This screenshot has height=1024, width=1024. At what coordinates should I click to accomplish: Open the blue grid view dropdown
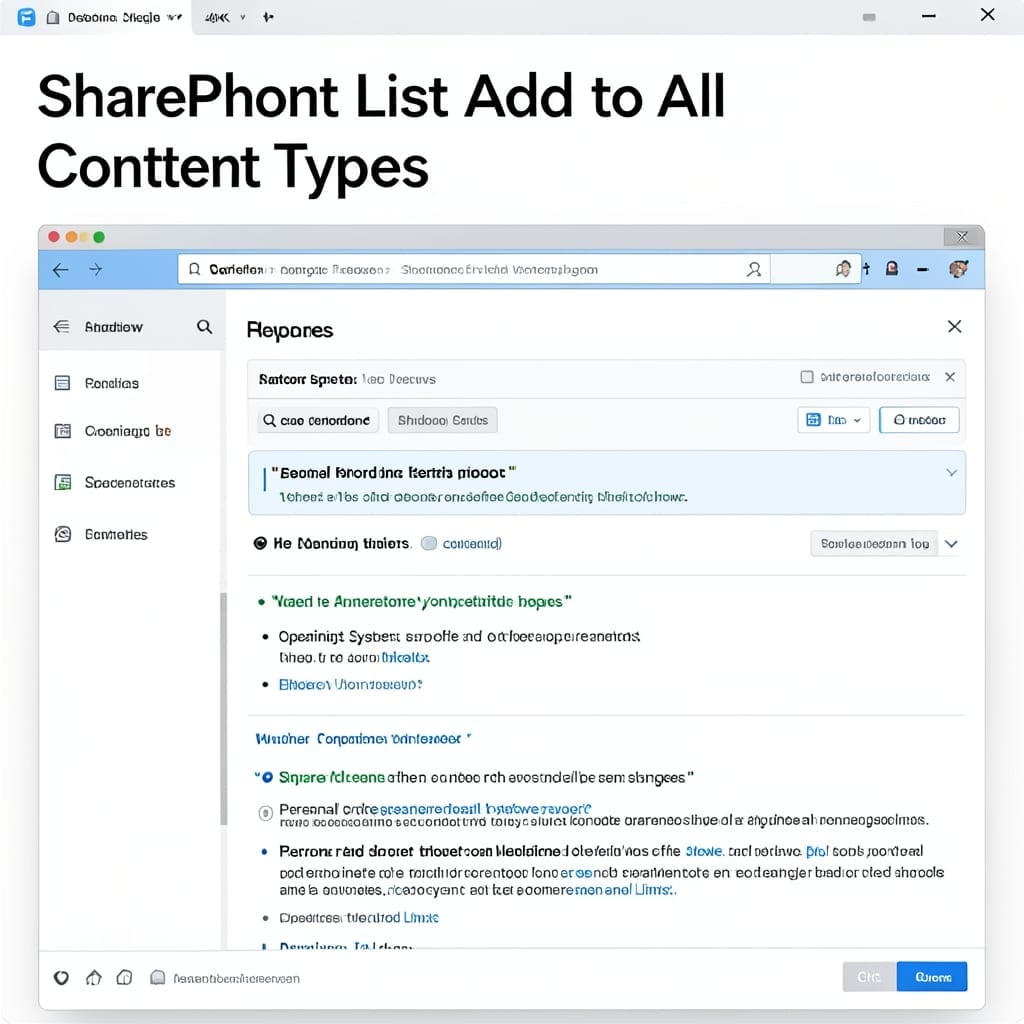pyautogui.click(x=833, y=420)
